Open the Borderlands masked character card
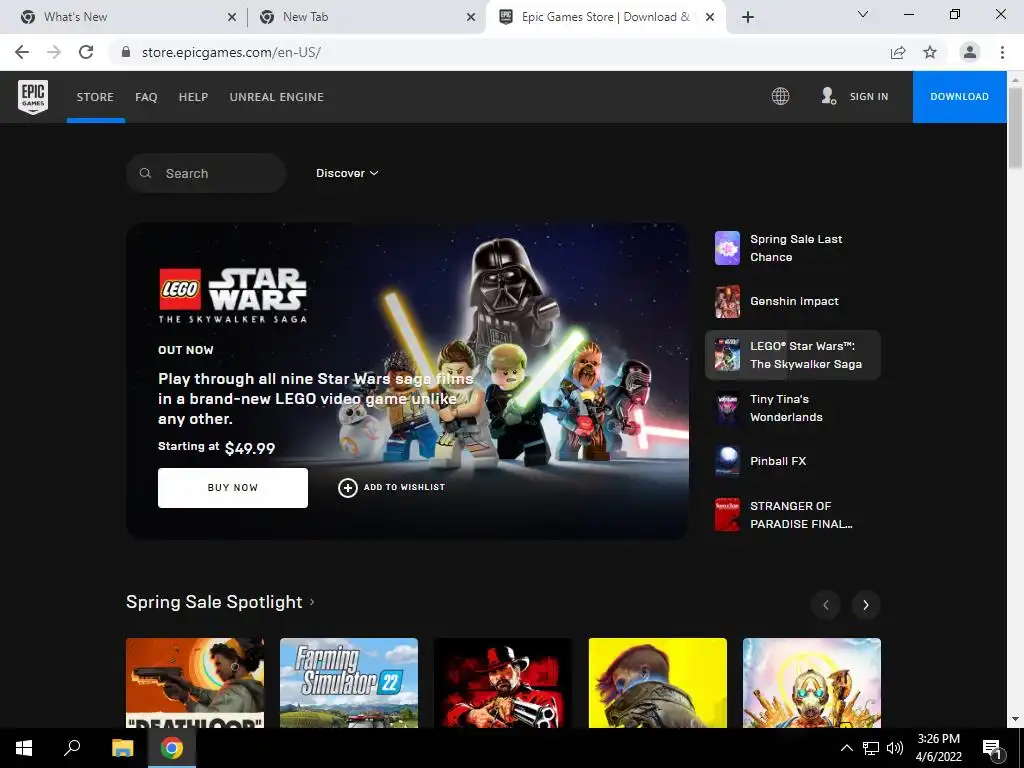 pyautogui.click(x=812, y=682)
